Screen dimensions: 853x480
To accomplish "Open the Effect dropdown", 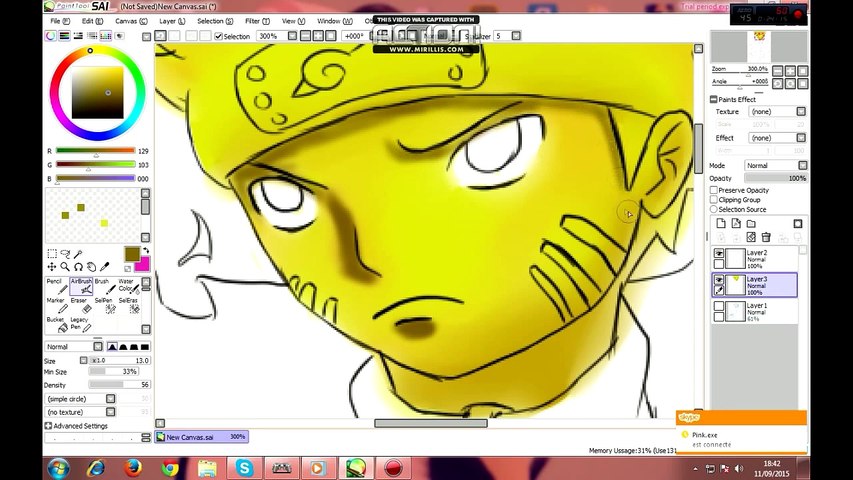I will coord(801,138).
